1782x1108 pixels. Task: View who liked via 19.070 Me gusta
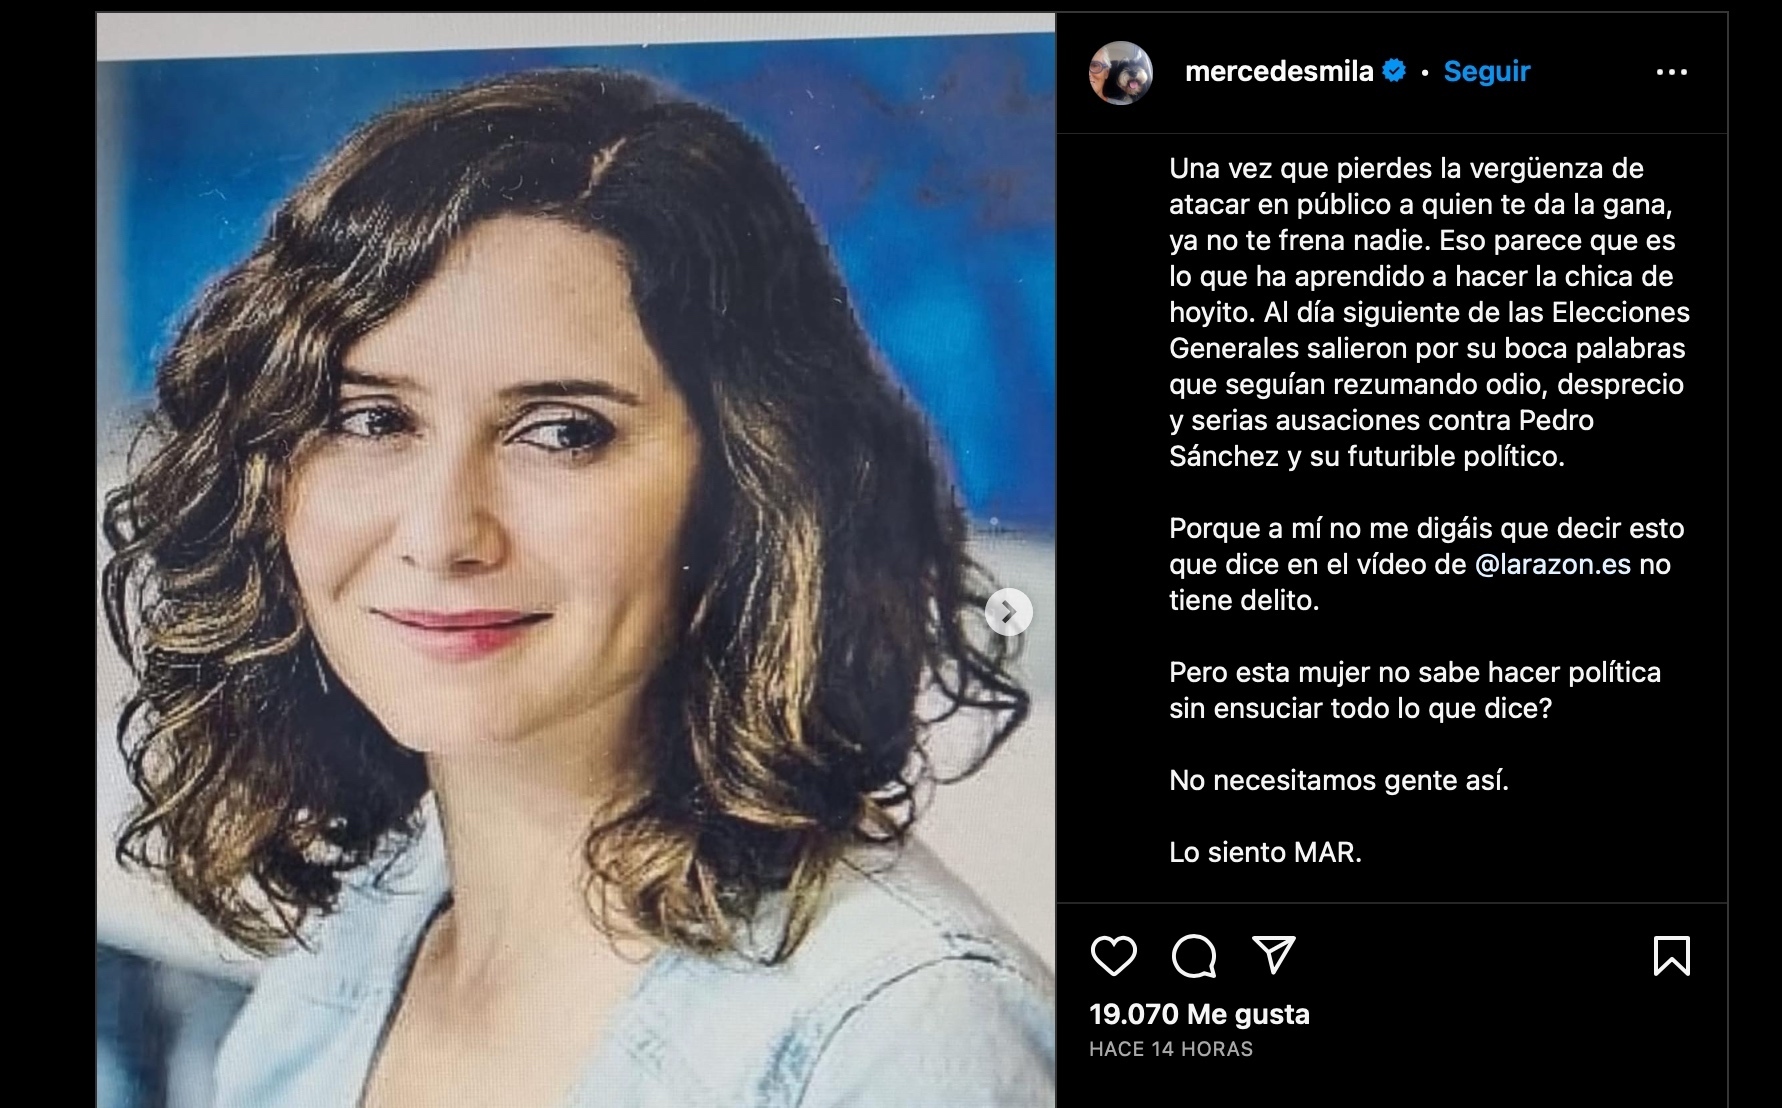1199,1014
